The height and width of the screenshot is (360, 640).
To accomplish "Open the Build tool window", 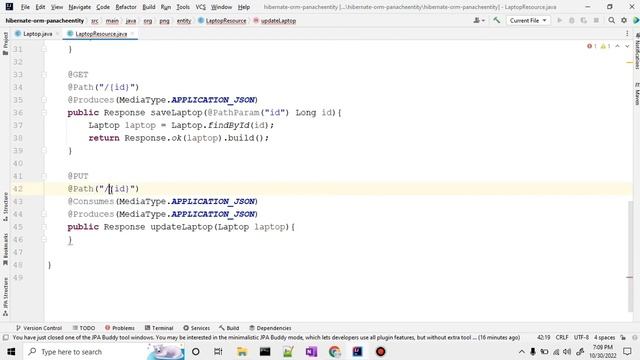I will coord(229,328).
